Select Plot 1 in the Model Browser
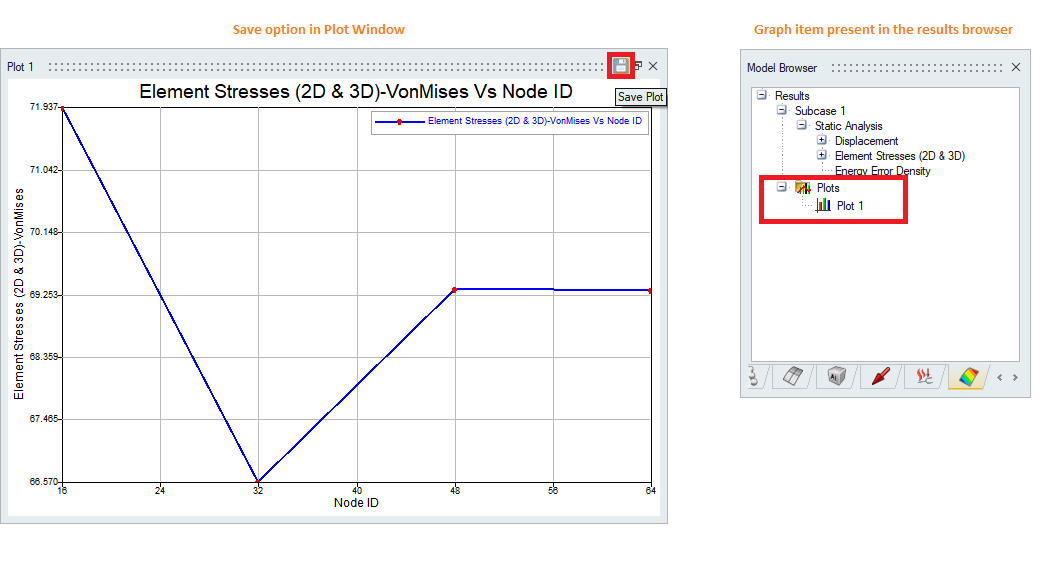Viewport: 1064px width, 571px height. click(x=850, y=206)
